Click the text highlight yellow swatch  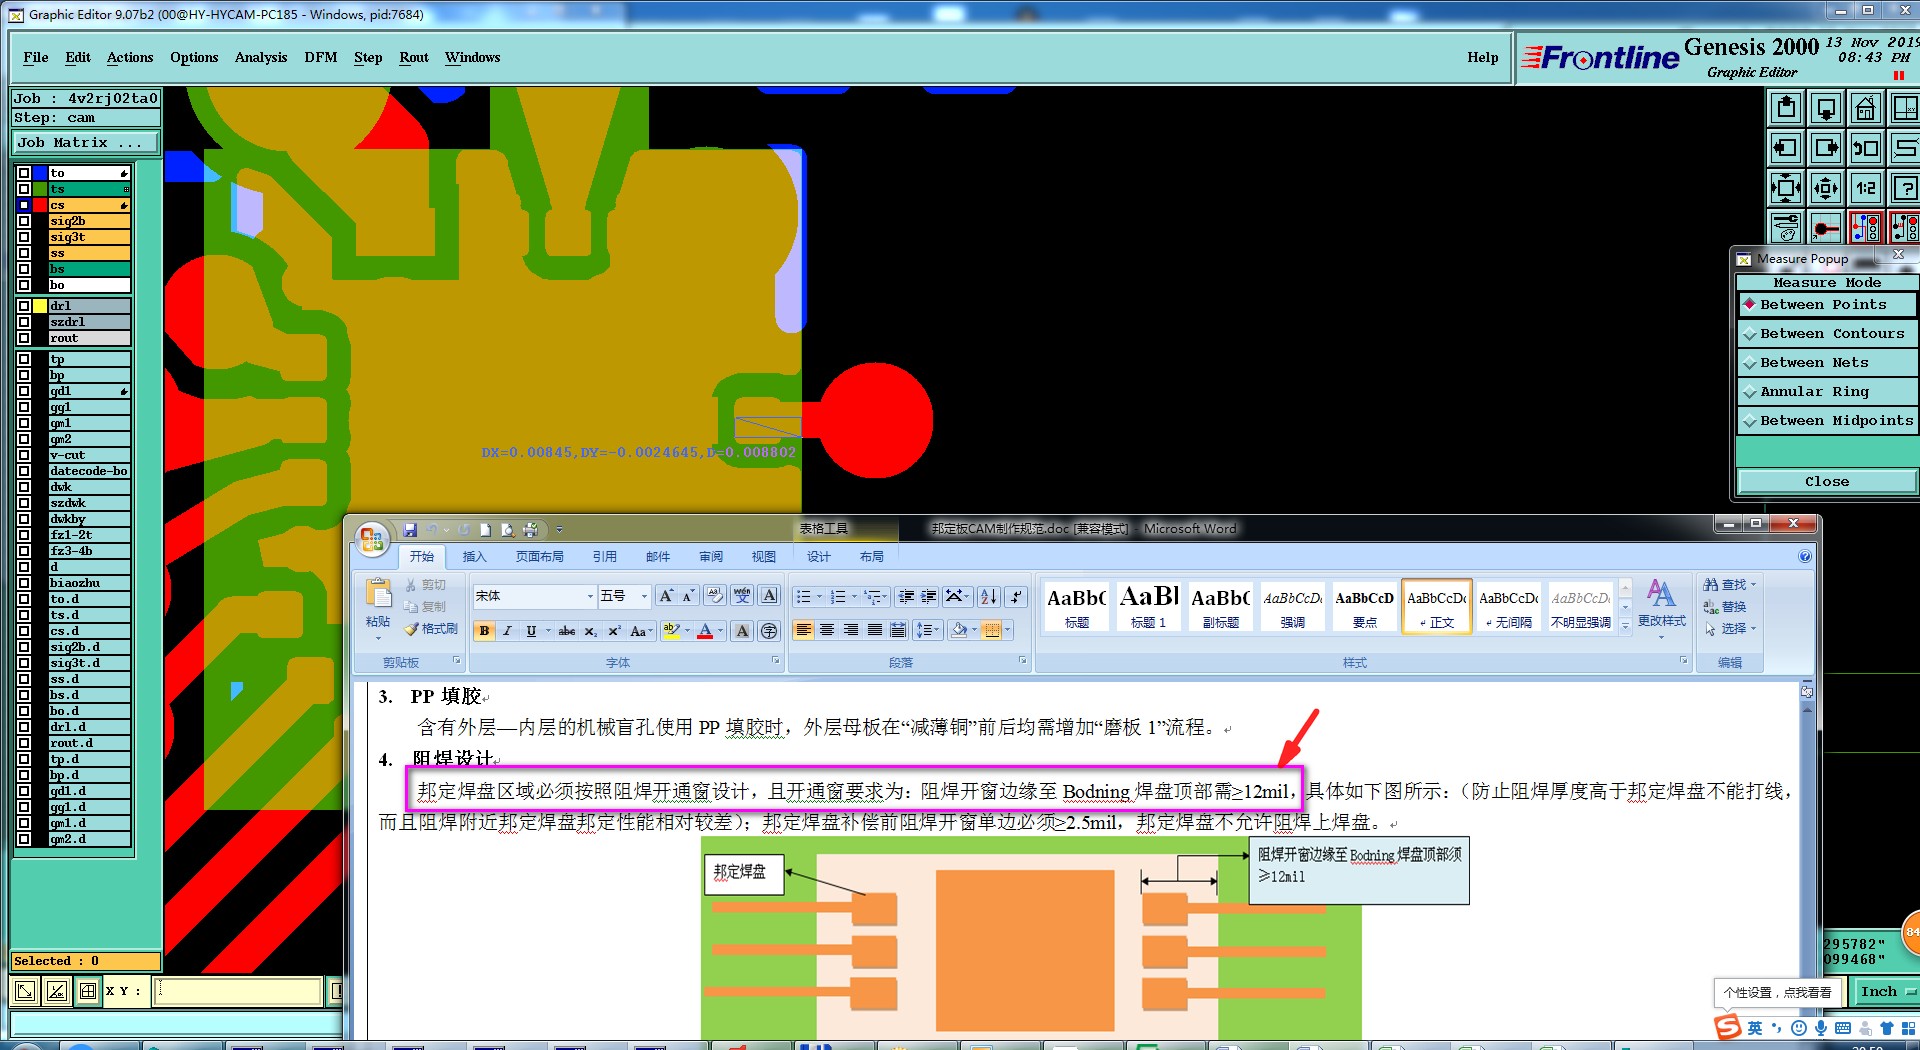point(671,631)
